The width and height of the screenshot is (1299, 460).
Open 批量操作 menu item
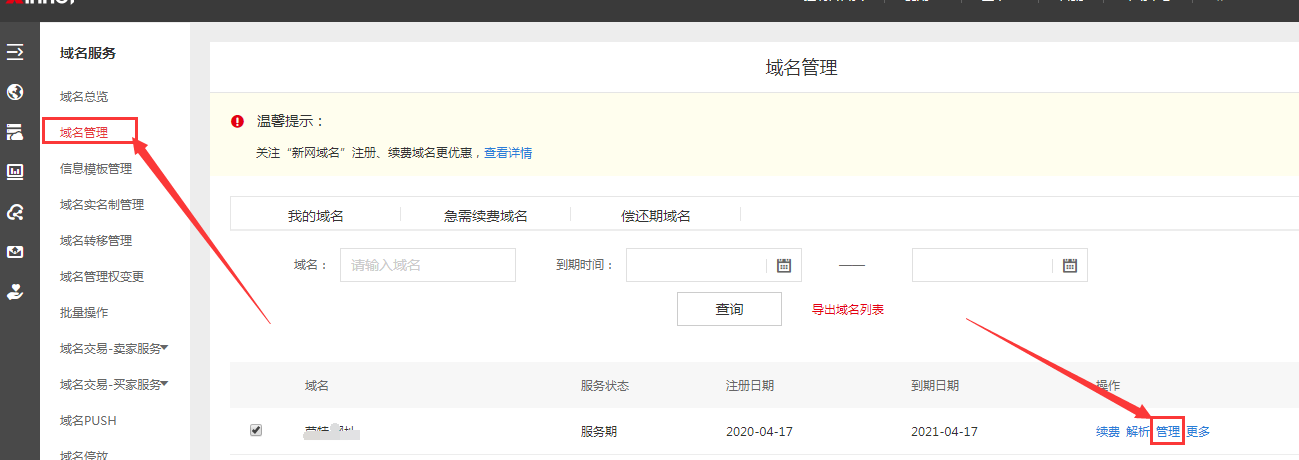pos(84,312)
